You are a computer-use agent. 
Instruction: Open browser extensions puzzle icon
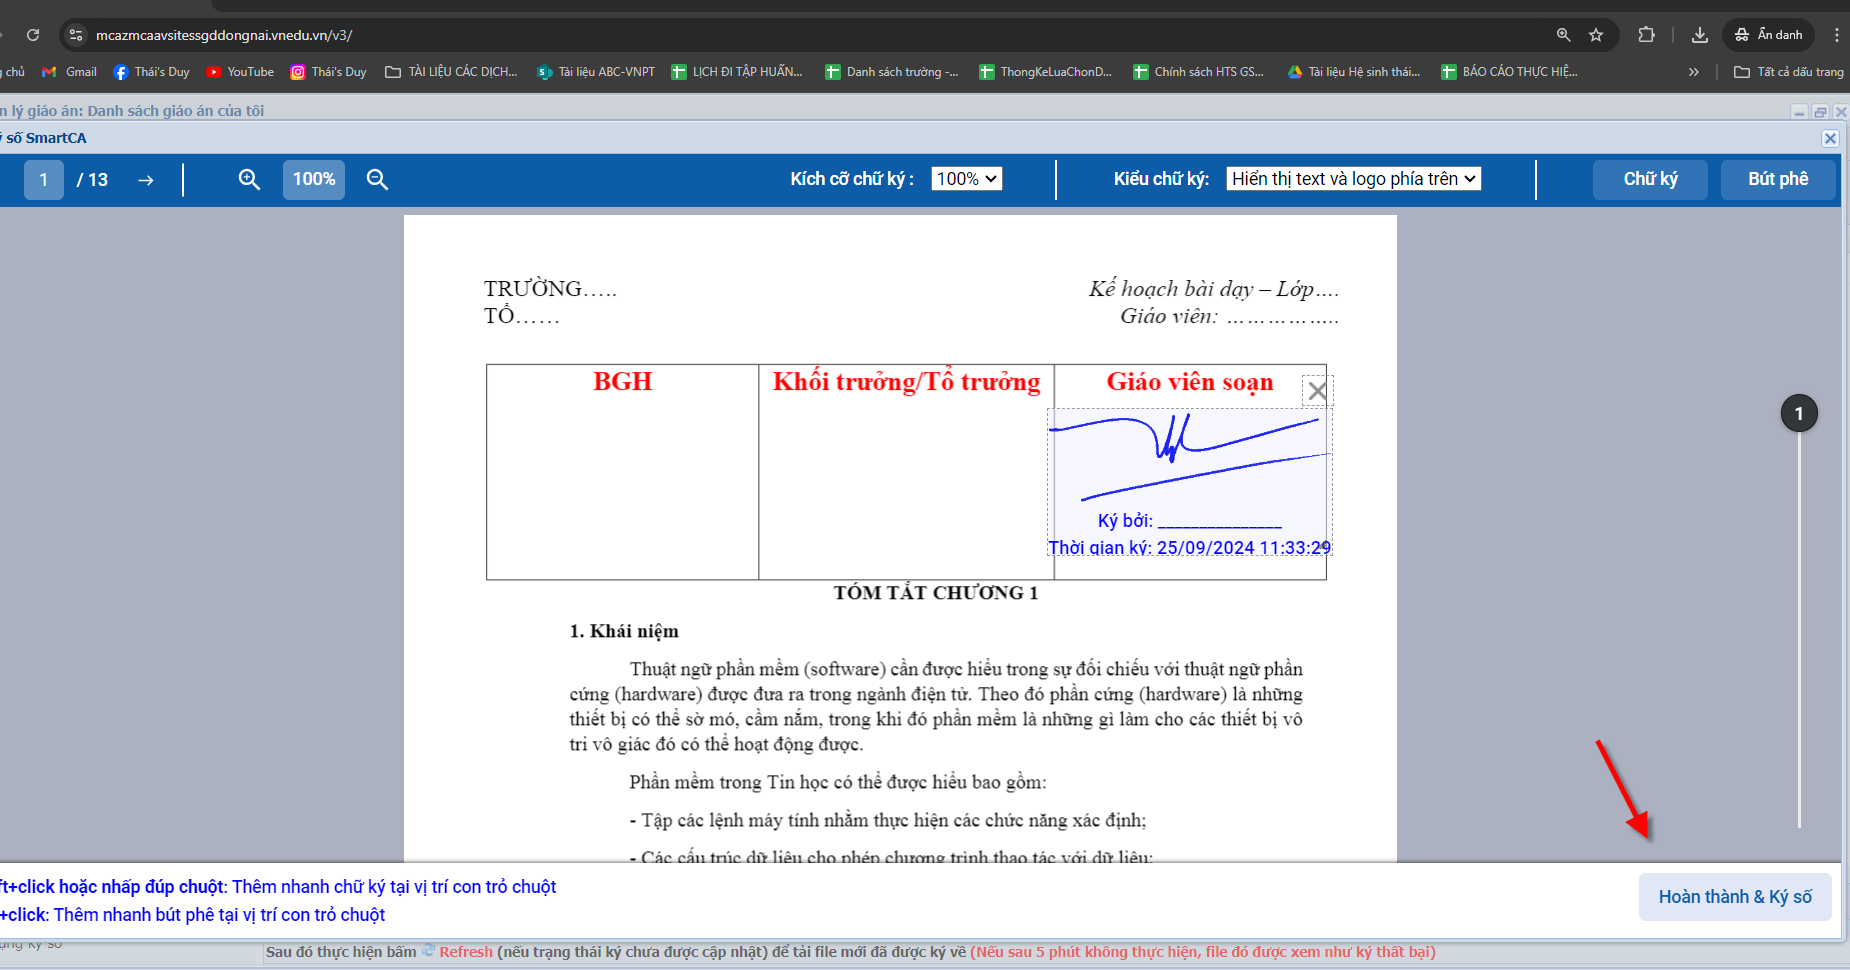coord(1646,35)
